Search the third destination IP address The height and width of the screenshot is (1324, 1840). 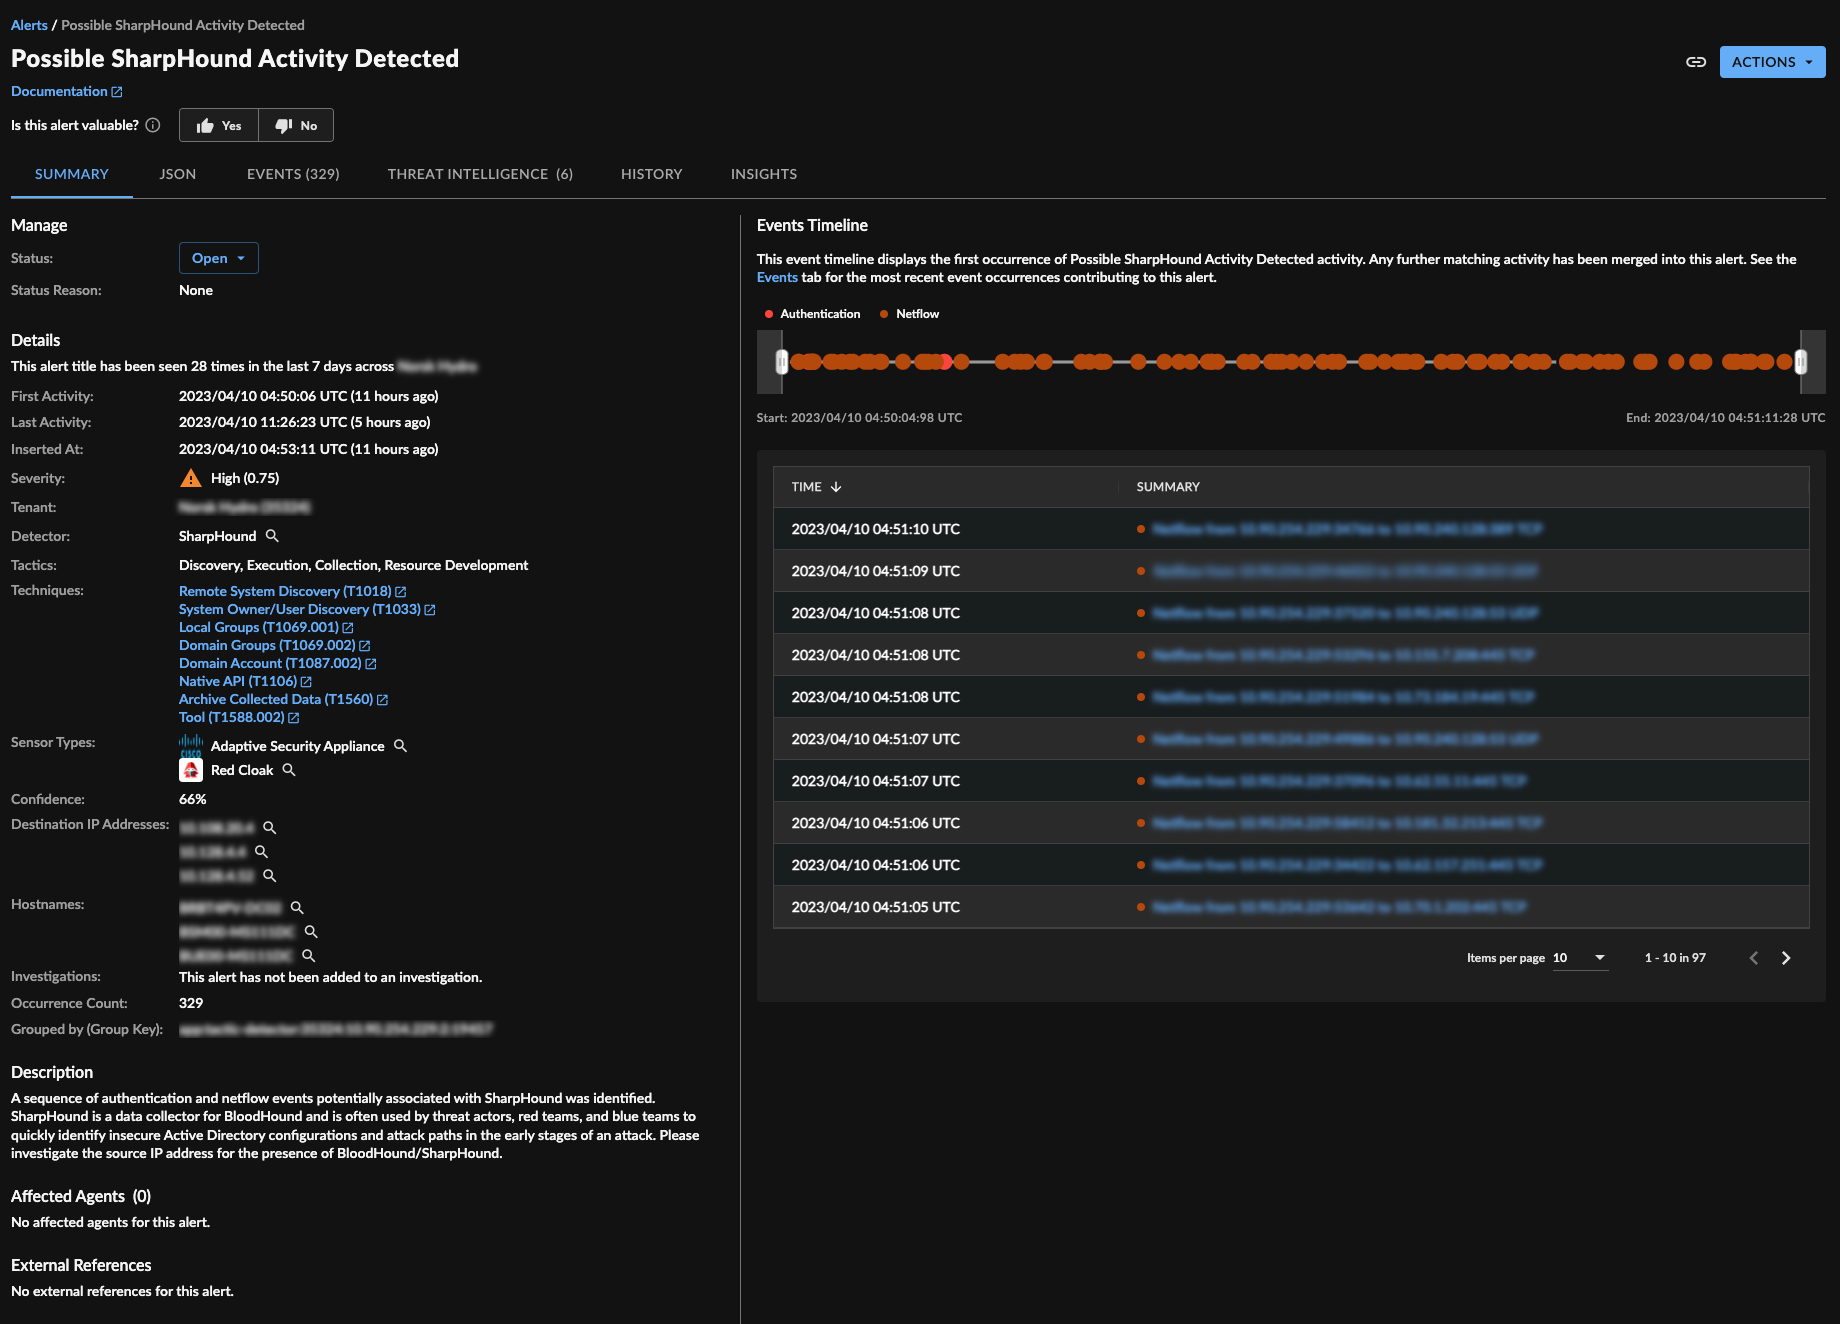(x=270, y=876)
